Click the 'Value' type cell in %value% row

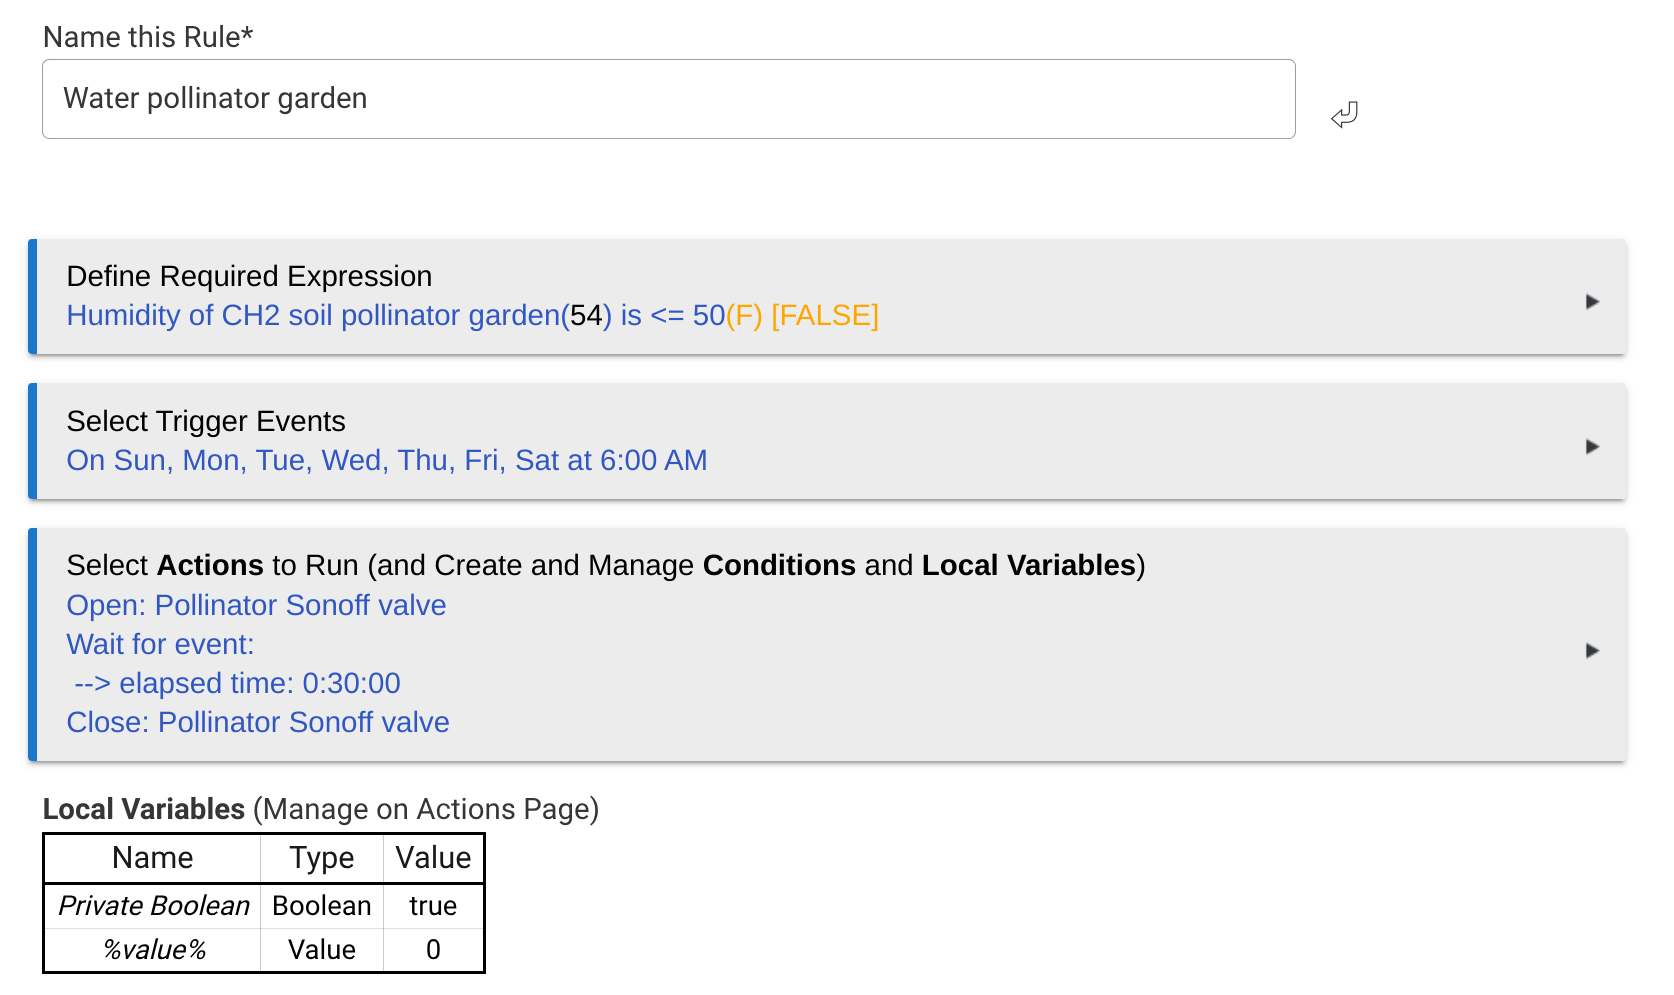(x=321, y=950)
